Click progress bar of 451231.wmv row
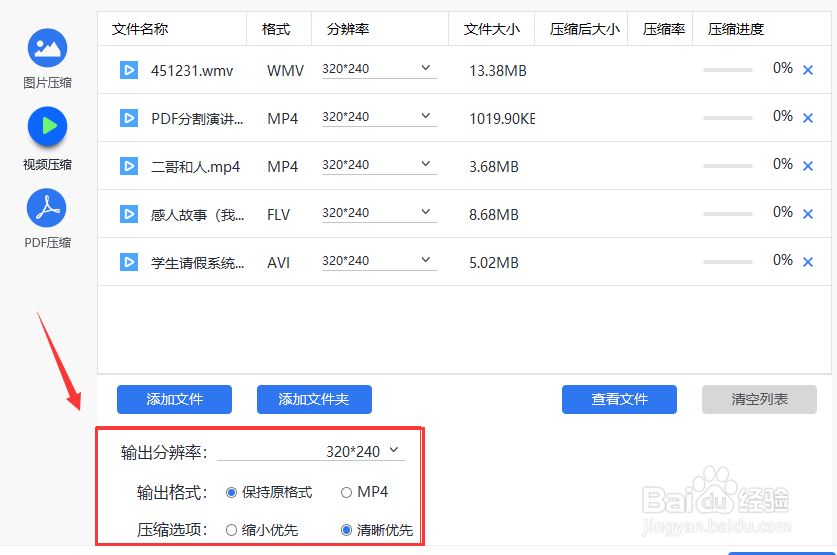 pos(728,70)
